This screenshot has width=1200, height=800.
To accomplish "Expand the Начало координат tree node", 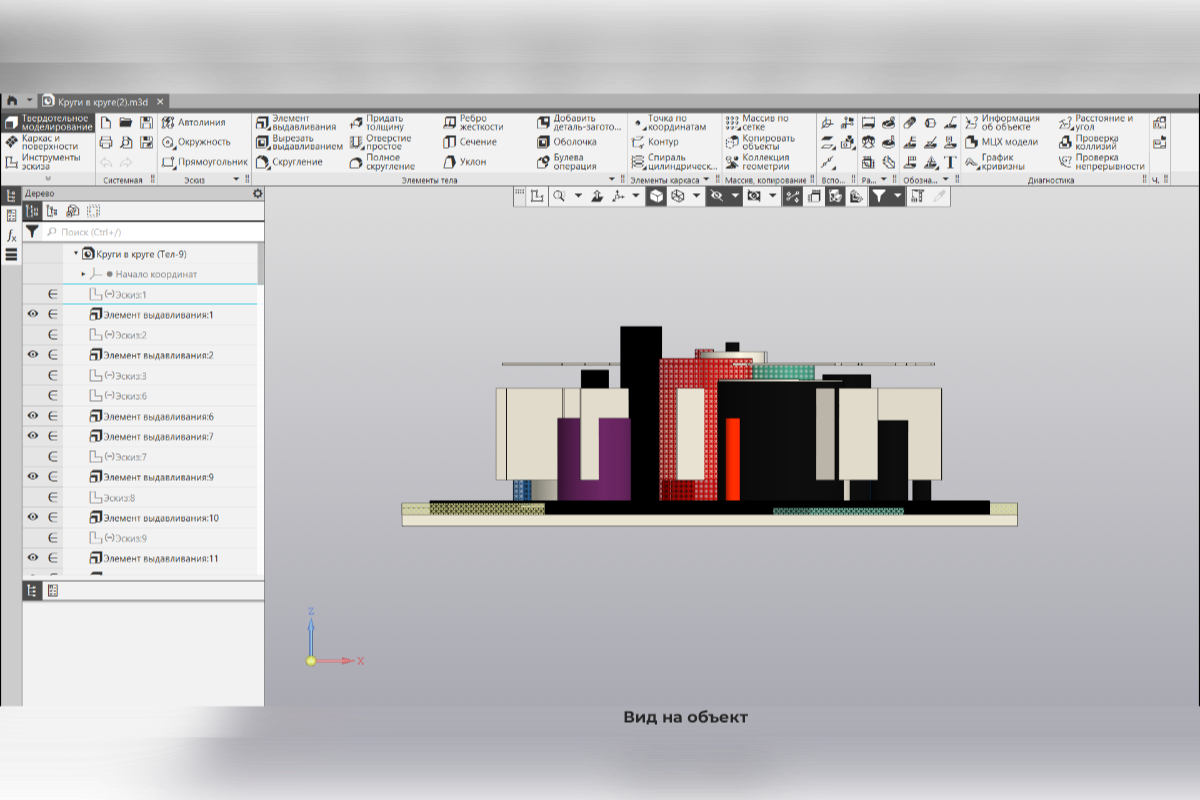I will 84,274.
